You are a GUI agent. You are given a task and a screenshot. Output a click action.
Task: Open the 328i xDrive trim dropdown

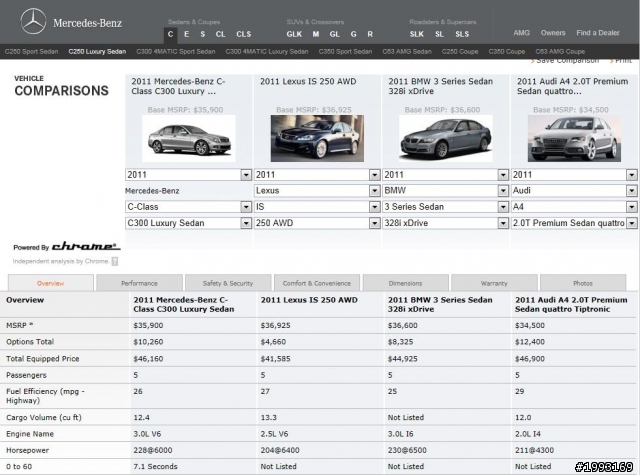446,223
